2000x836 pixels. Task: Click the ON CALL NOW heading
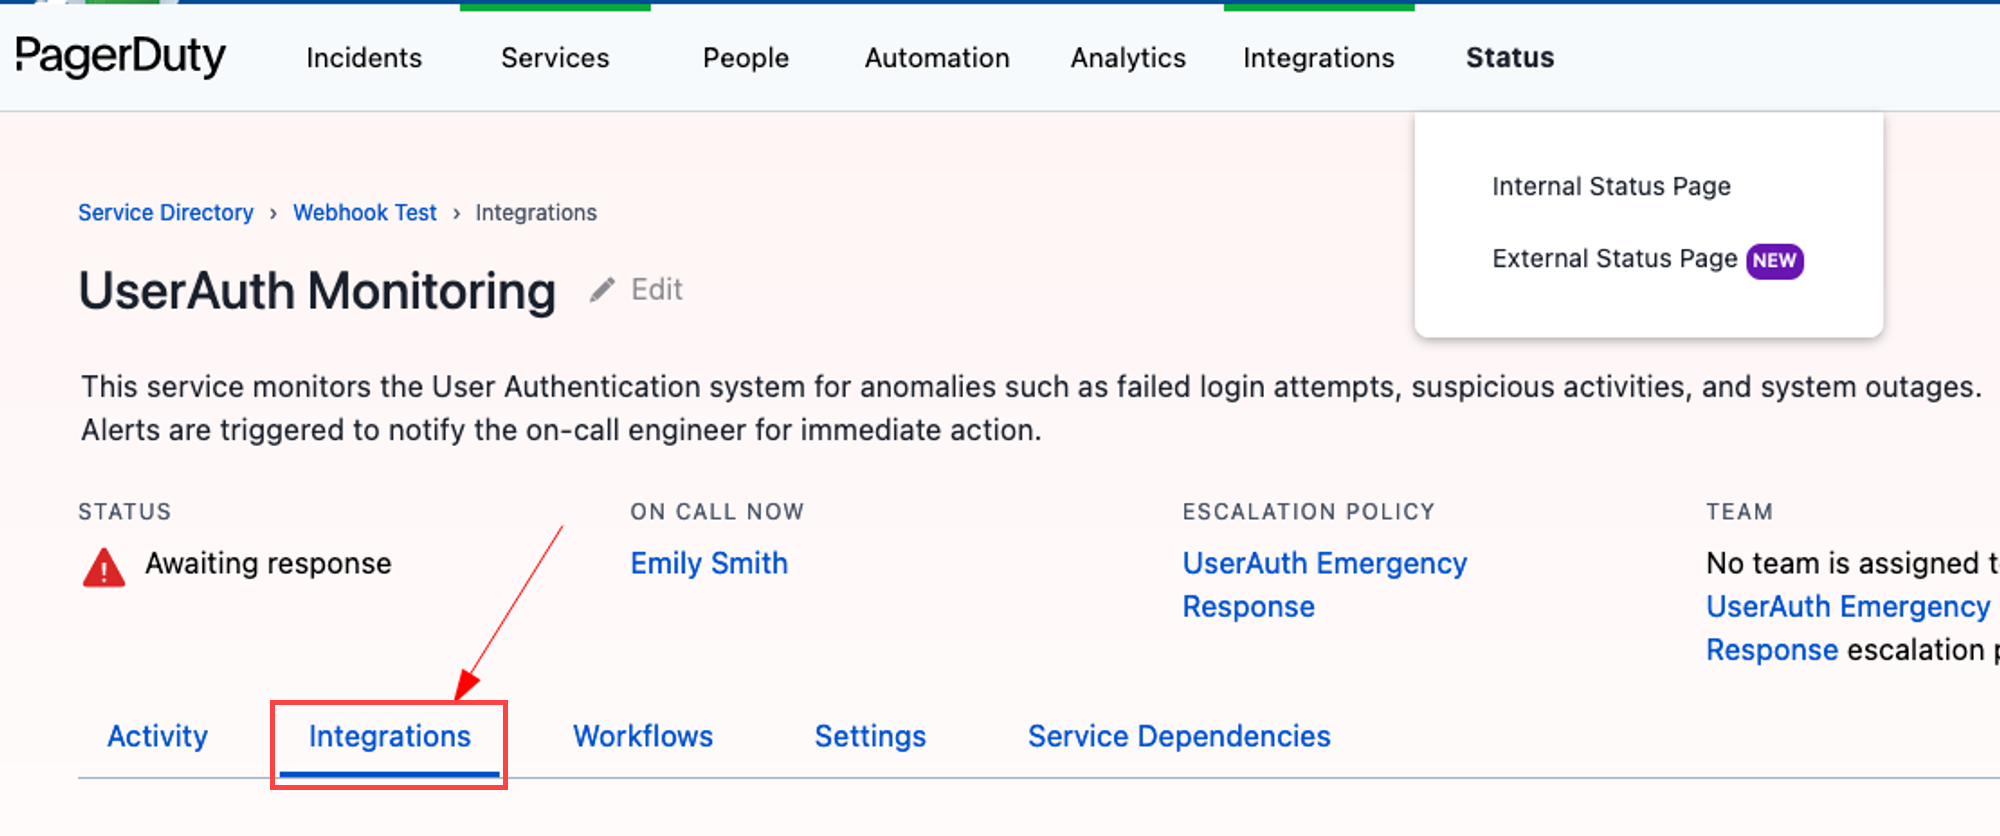point(717,512)
